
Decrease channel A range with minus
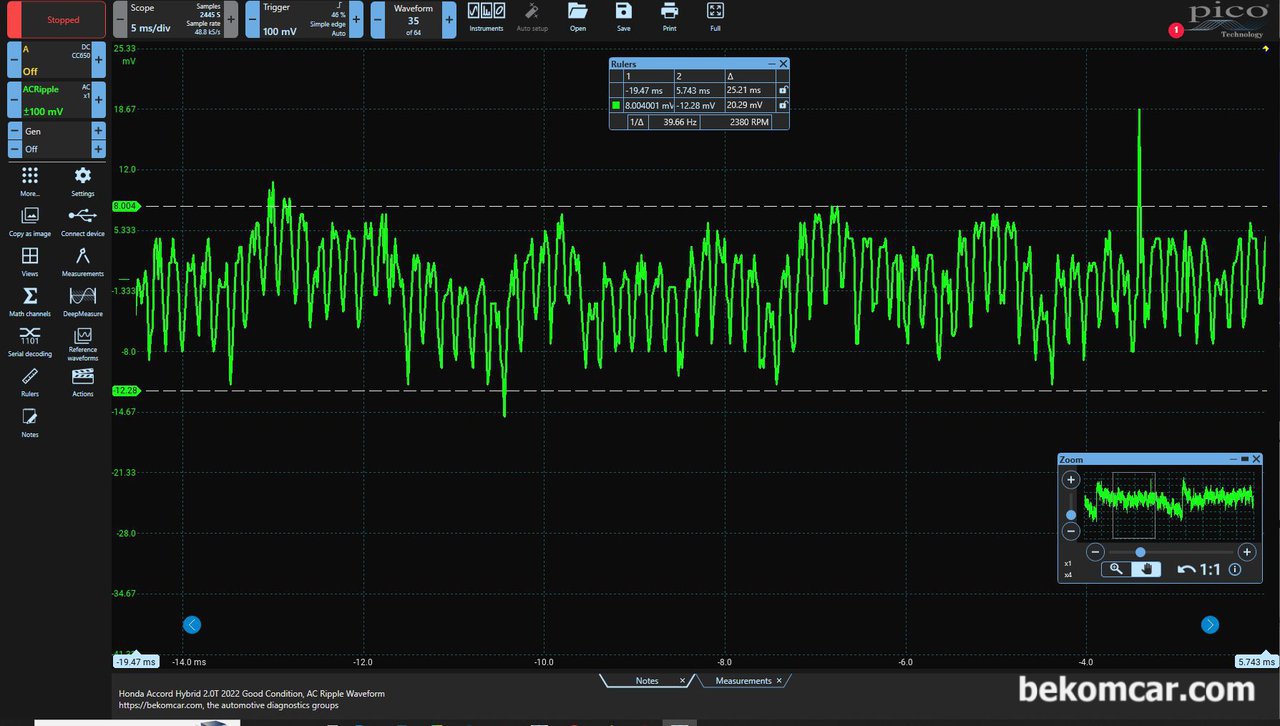click(14, 60)
